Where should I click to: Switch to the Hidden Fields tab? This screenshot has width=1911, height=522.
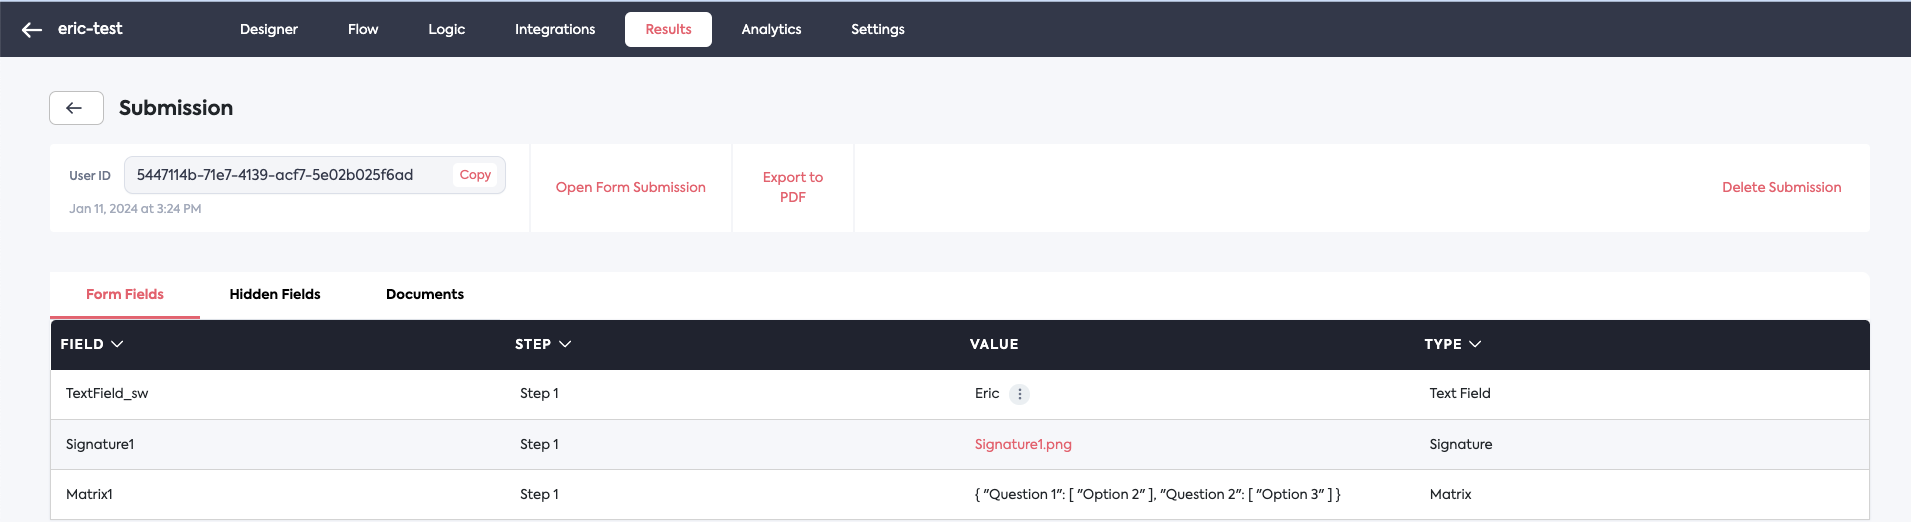pos(275,294)
